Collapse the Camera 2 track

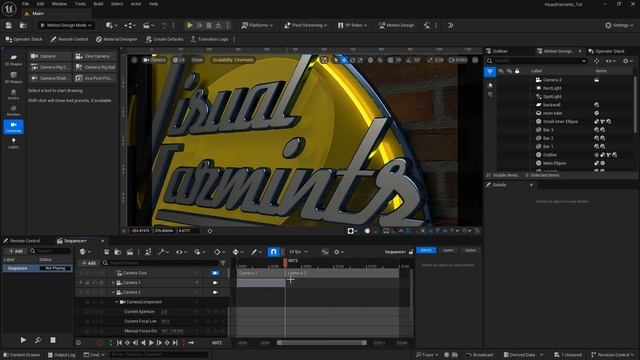113,292
